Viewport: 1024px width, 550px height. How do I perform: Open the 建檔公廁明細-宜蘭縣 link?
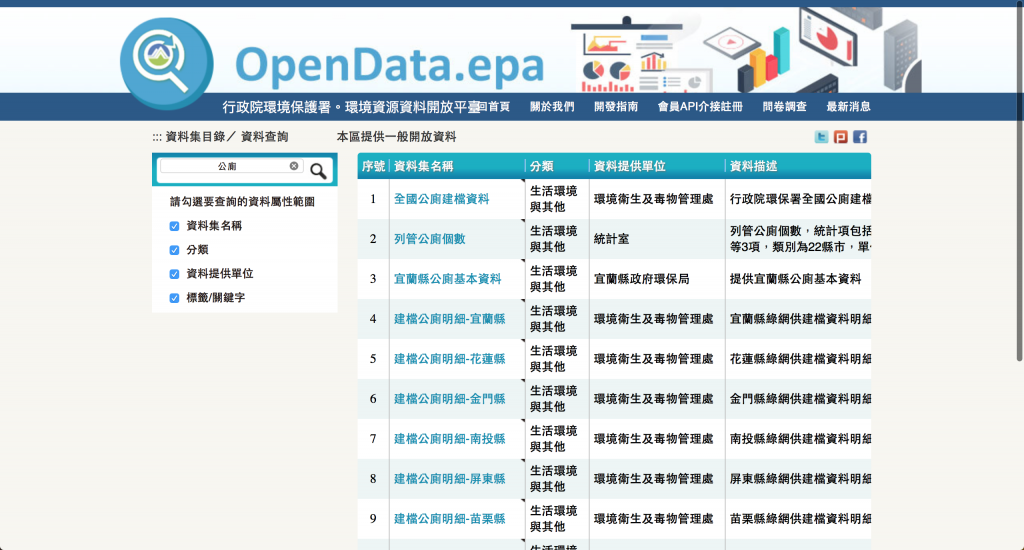click(449, 319)
